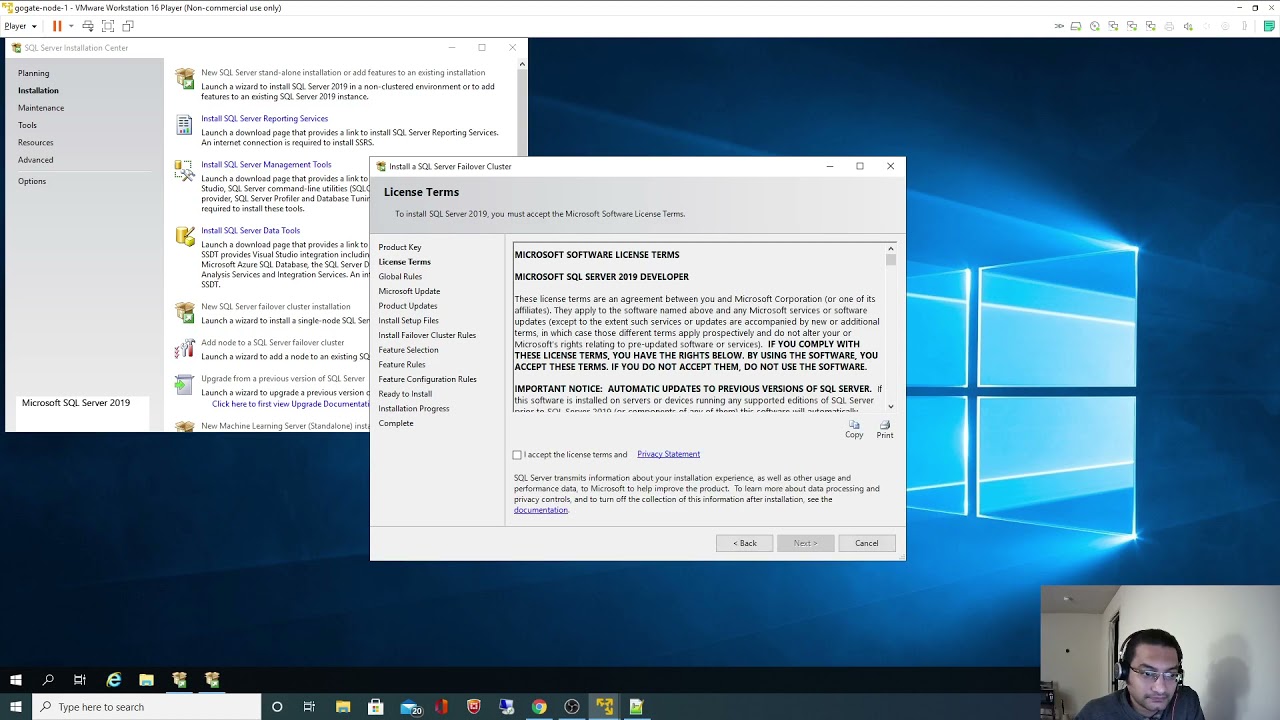
Task: Open Mail app on host taskbar
Action: pyautogui.click(x=410, y=707)
